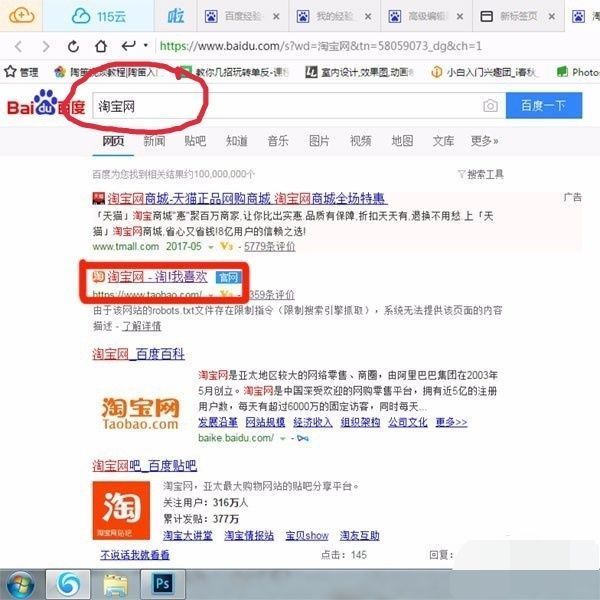
Task: Open the 搜索工具 filter
Action: pyautogui.click(x=481, y=174)
